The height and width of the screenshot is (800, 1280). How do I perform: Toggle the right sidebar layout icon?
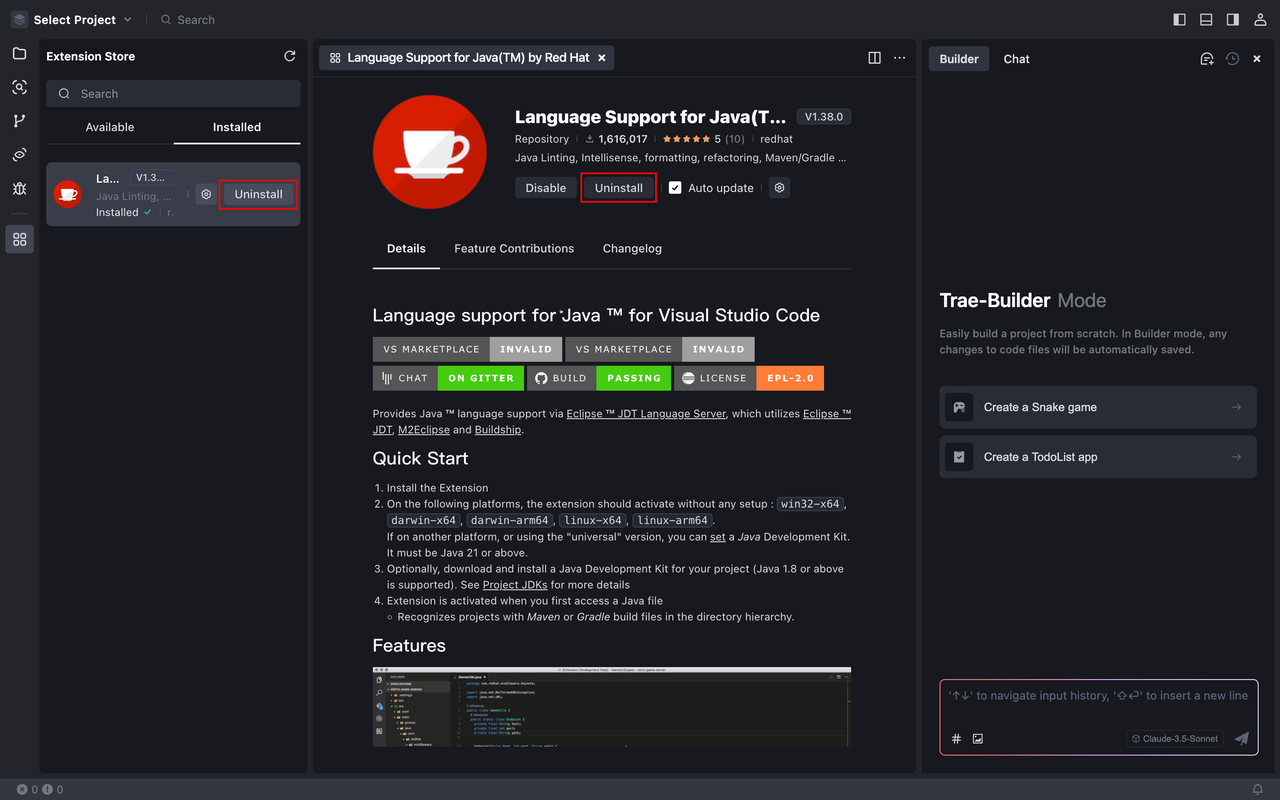[1232, 19]
